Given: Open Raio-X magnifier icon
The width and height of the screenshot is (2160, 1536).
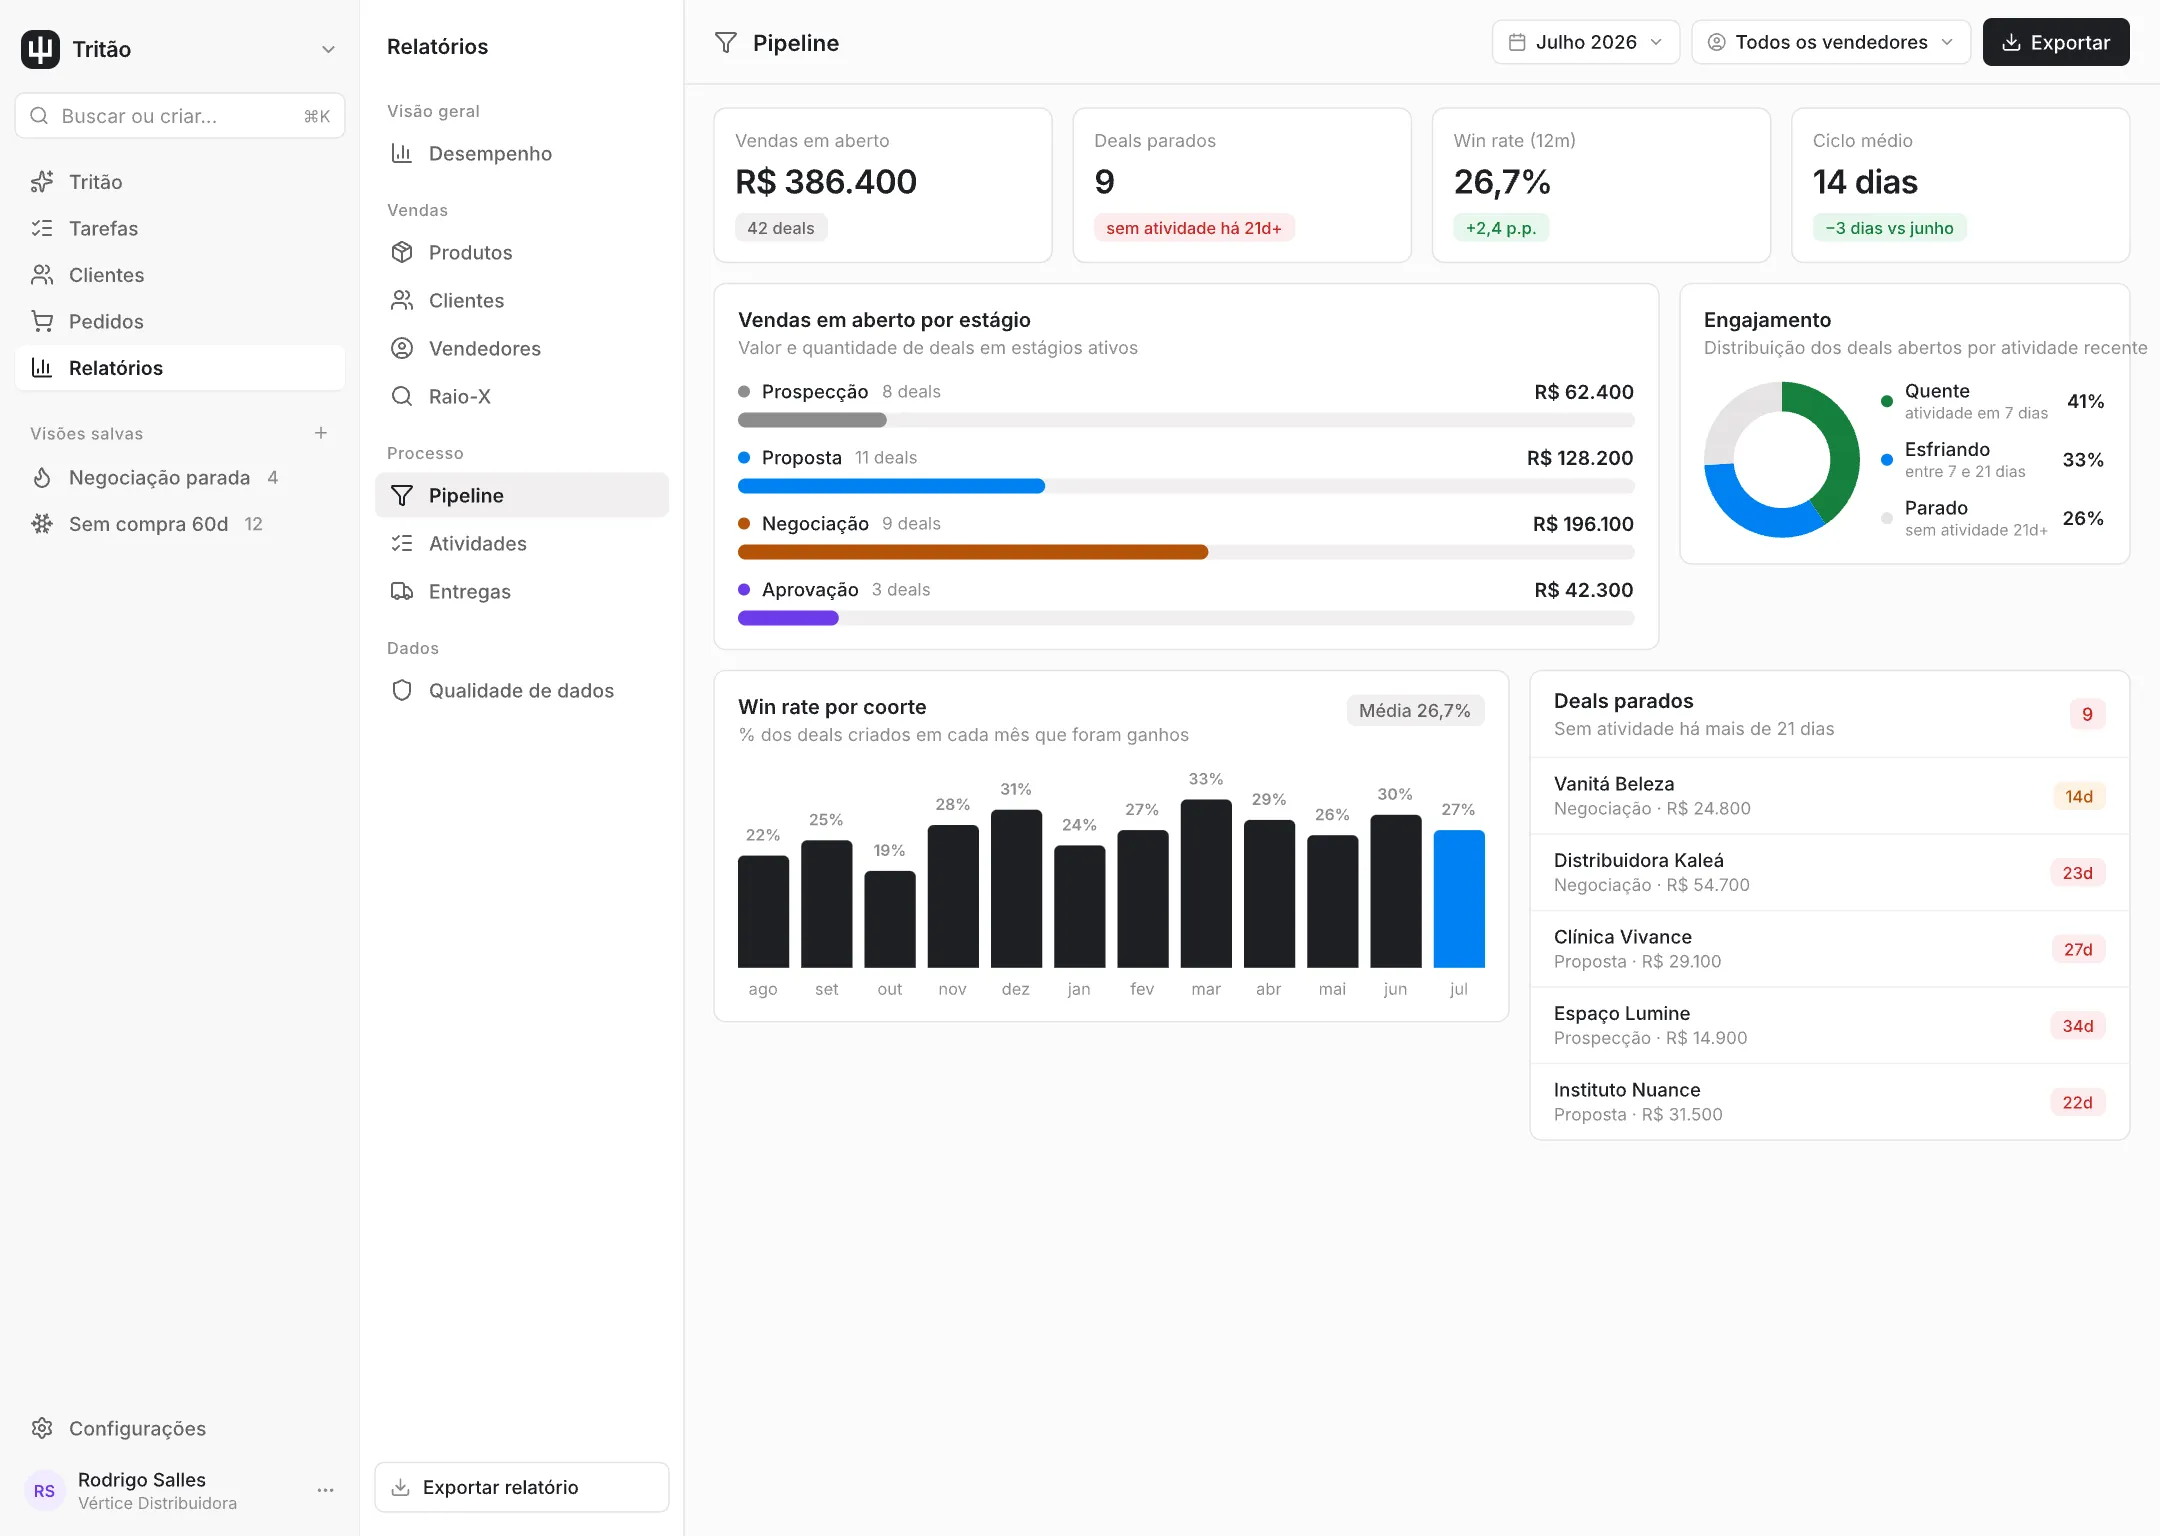Looking at the screenshot, I should pos(402,396).
